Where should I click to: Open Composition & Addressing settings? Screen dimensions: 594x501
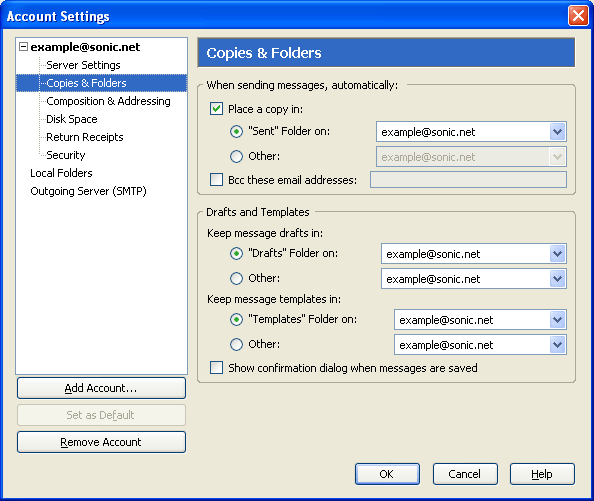108,101
